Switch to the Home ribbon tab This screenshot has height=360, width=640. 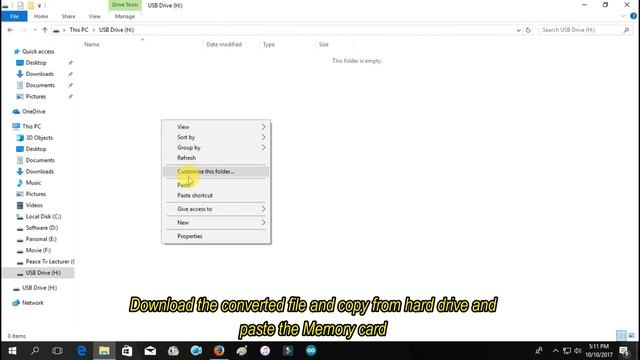[41, 16]
